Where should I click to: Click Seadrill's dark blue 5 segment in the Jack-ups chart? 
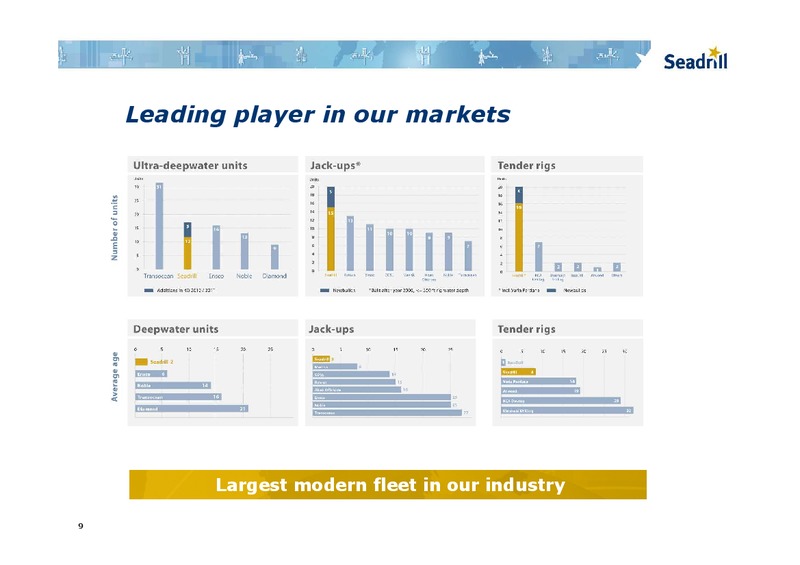[x=331, y=197]
